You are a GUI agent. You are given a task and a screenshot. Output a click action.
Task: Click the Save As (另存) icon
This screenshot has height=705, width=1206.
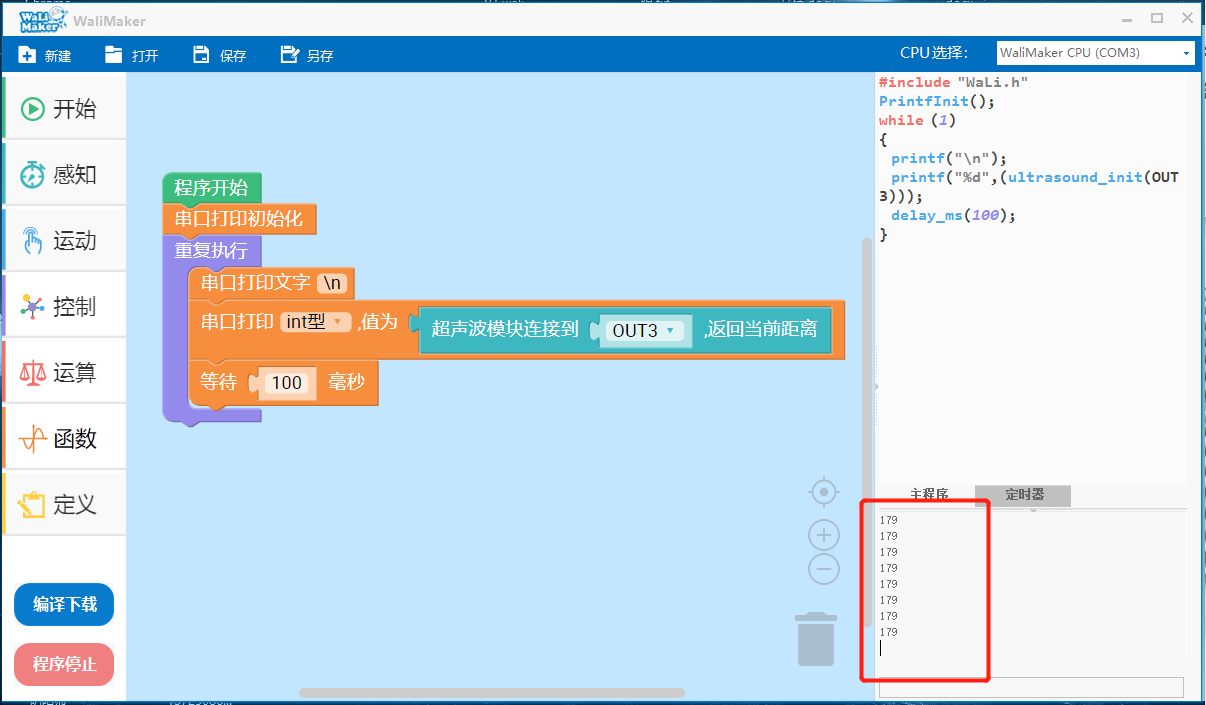[x=290, y=55]
